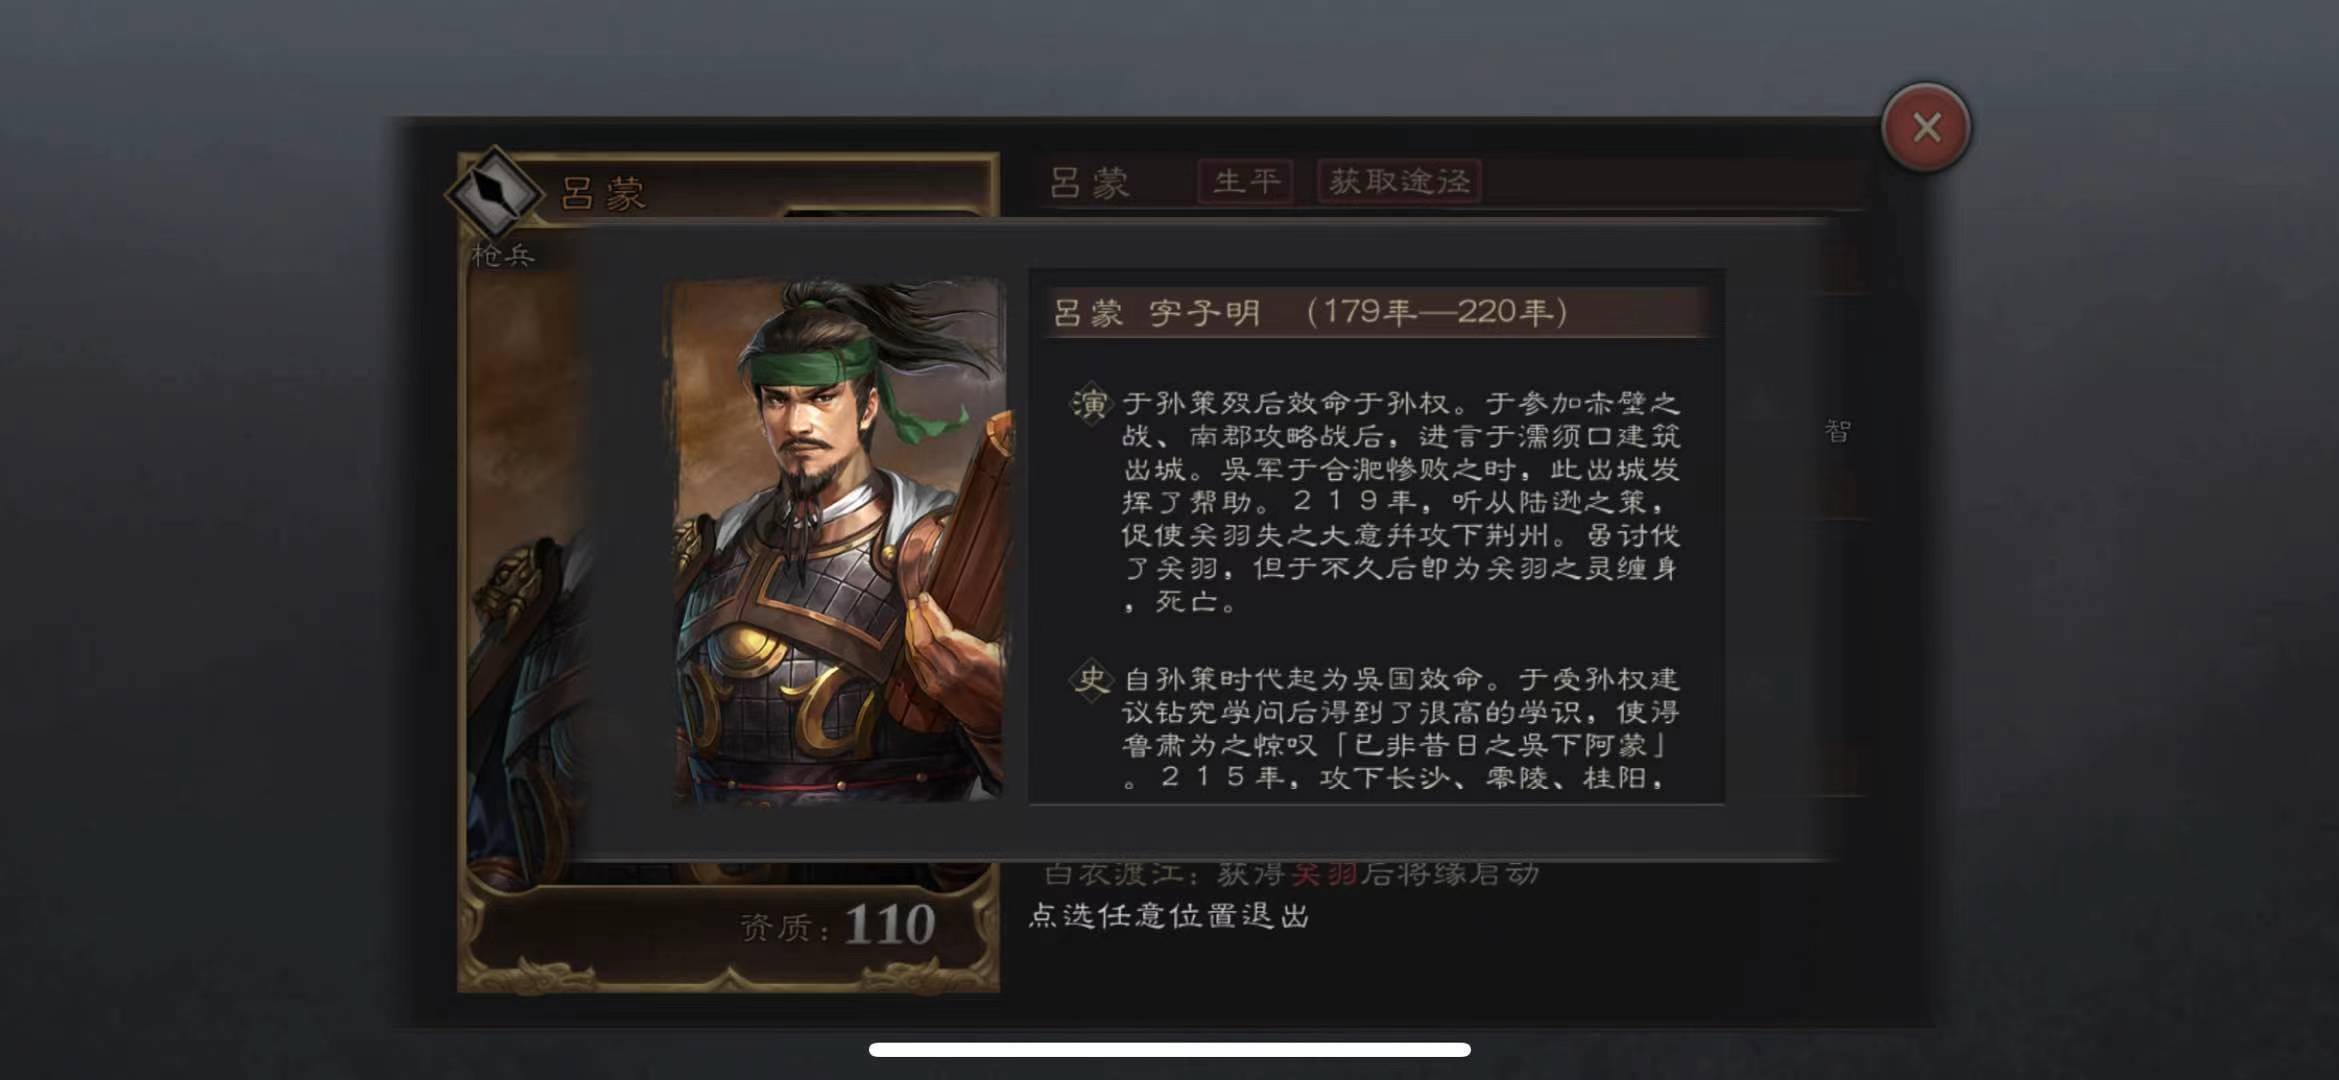Tap the romance biography paragraph text
Viewport: 2339px width, 1080px height.
tap(1400, 503)
